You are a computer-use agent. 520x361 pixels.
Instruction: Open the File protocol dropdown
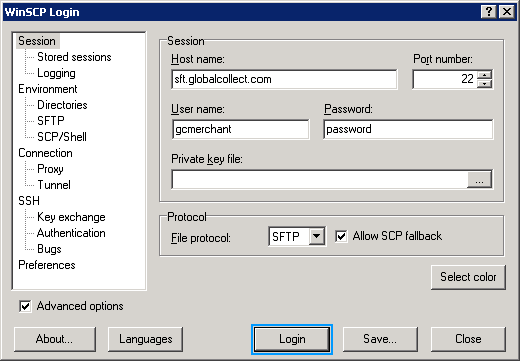[317, 236]
